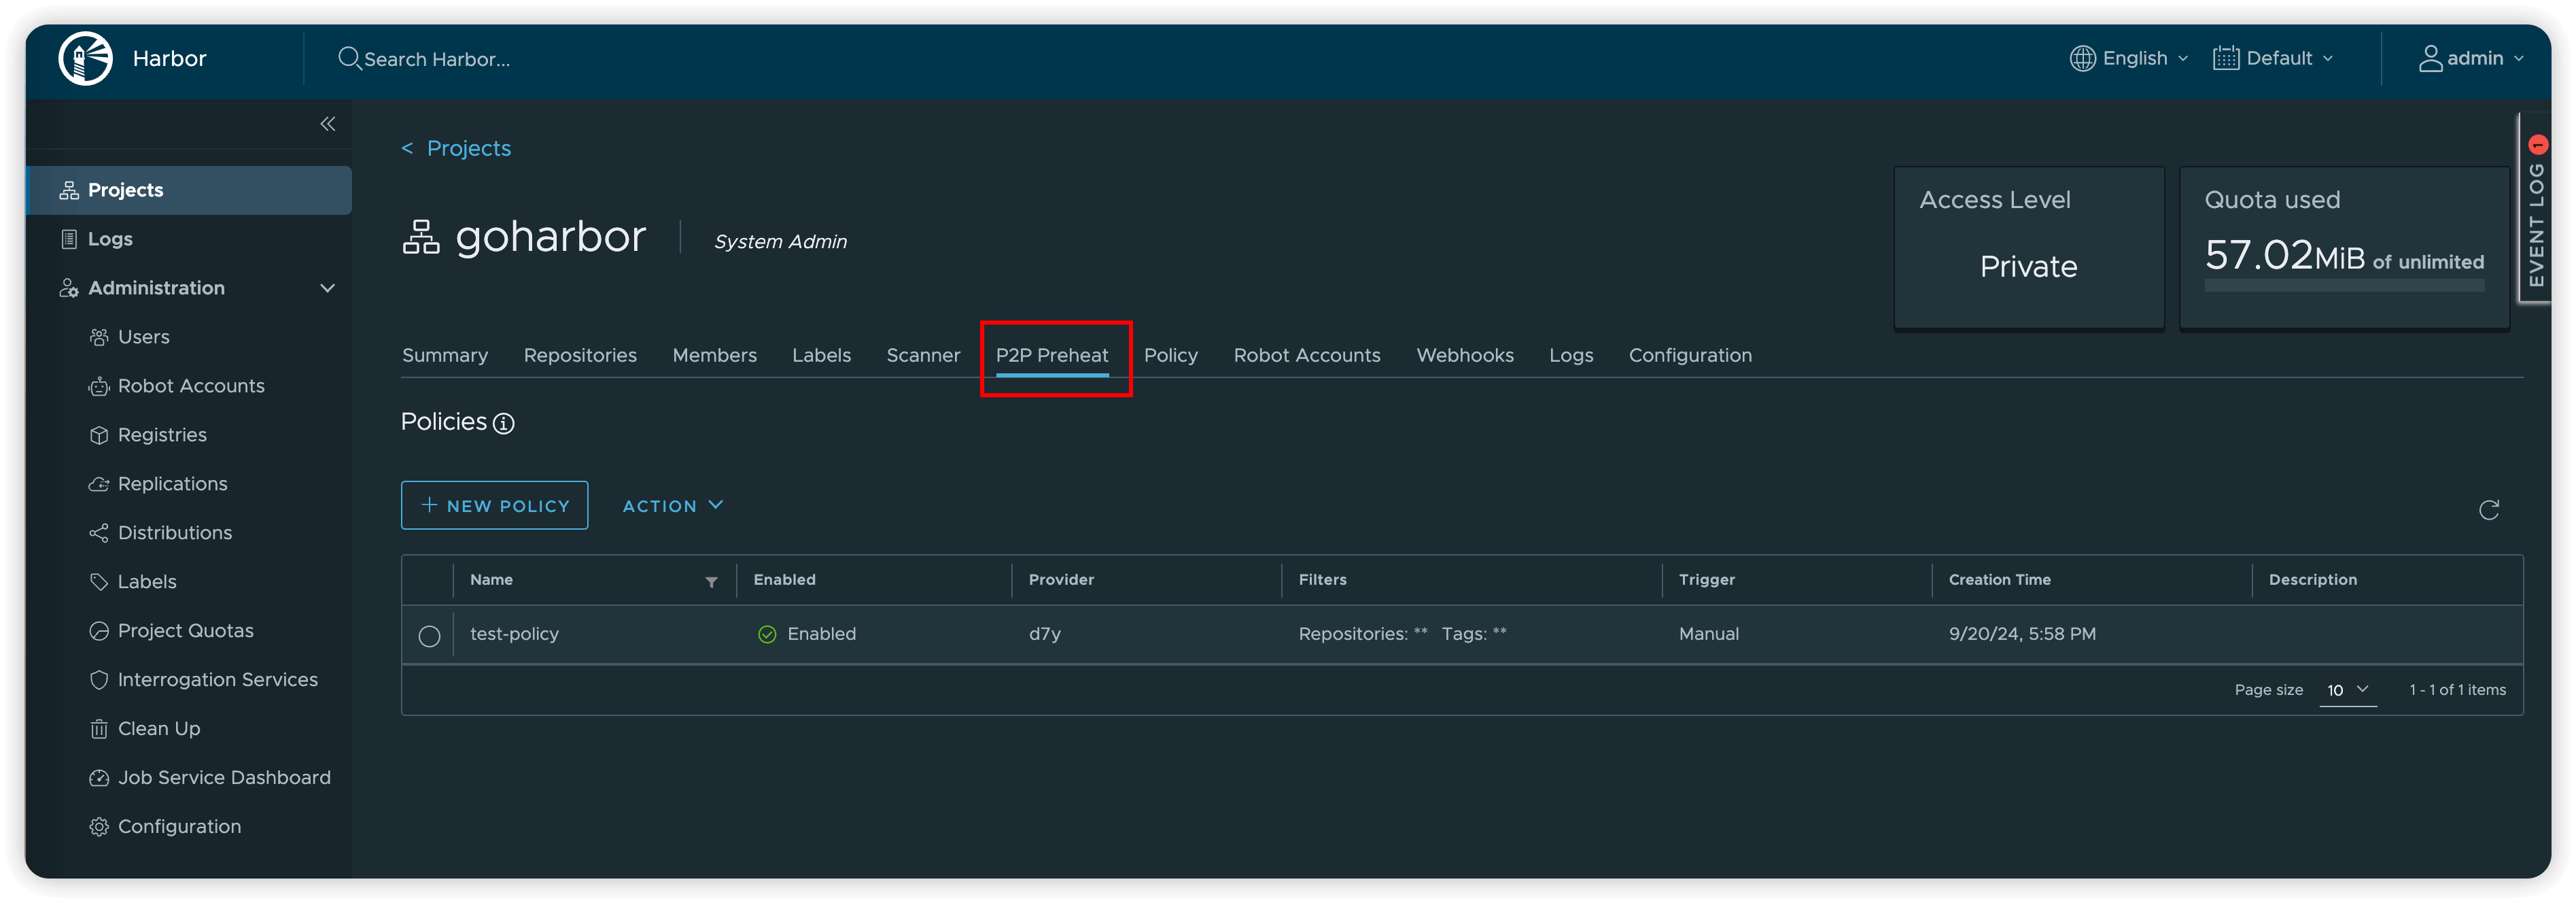Switch to the Repositories tab
Viewport: 2576px width, 903px height.
click(580, 354)
